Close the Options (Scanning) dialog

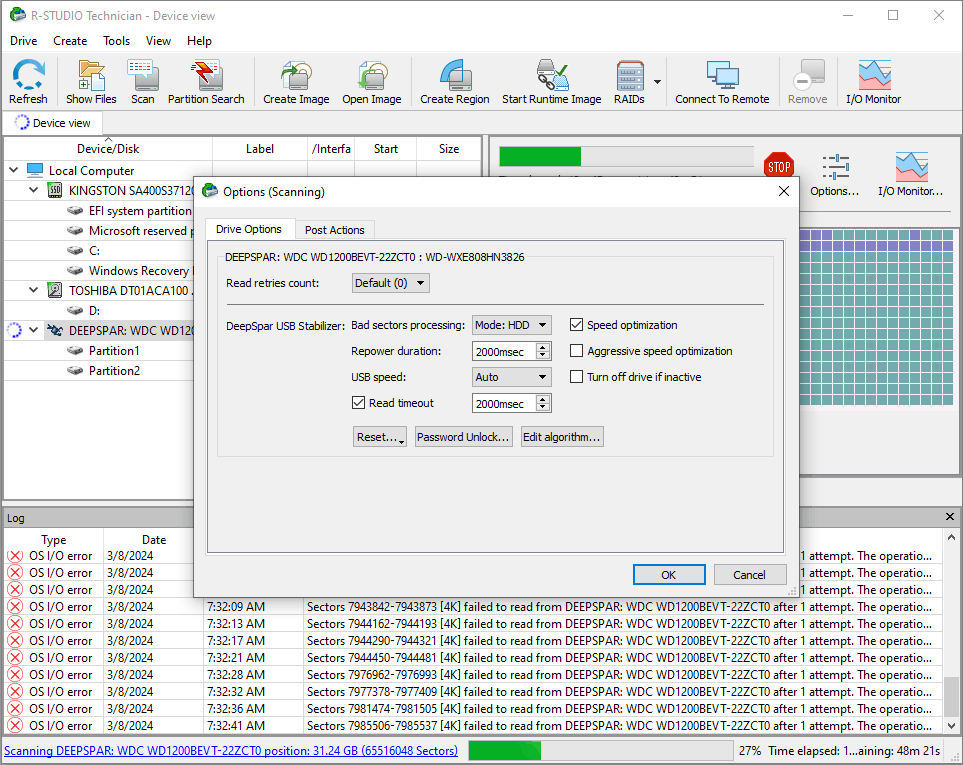click(x=784, y=192)
